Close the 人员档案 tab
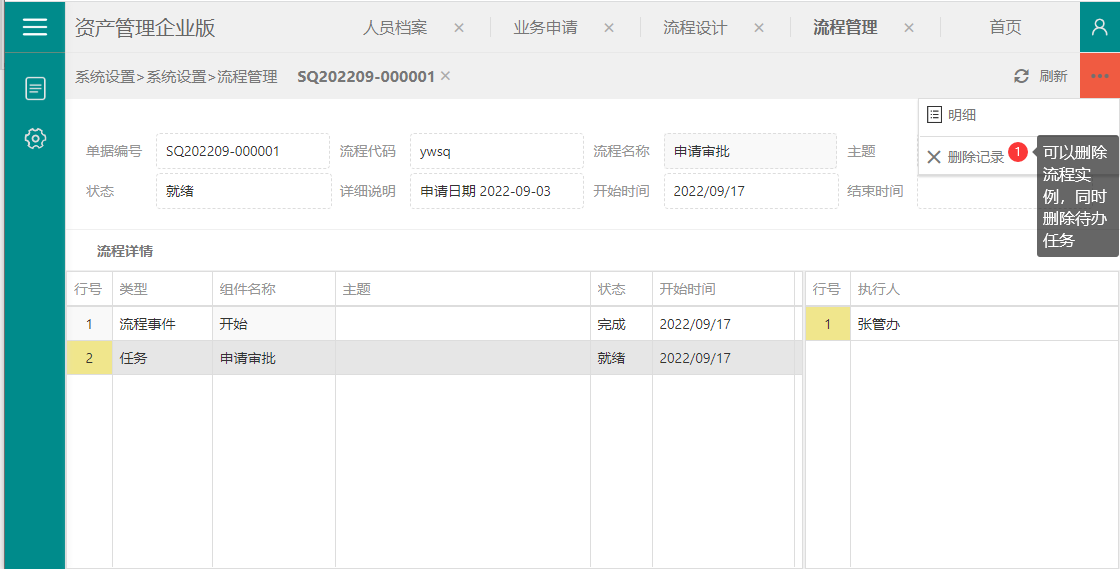This screenshot has height=569, width=1120. pos(459,28)
